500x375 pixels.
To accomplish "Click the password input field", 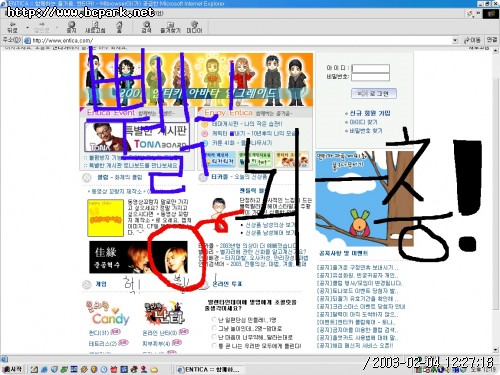I will coord(370,77).
